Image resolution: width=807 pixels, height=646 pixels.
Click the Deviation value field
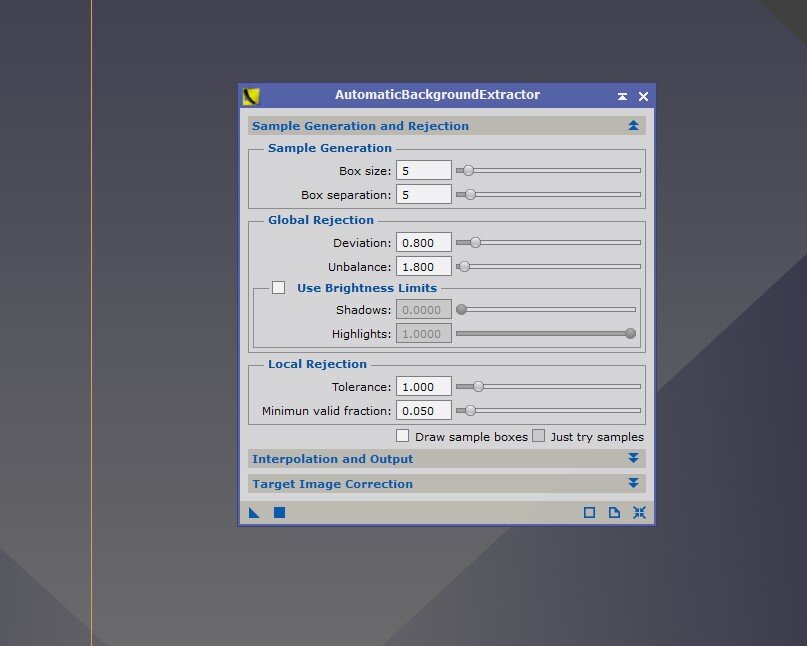[x=424, y=242]
